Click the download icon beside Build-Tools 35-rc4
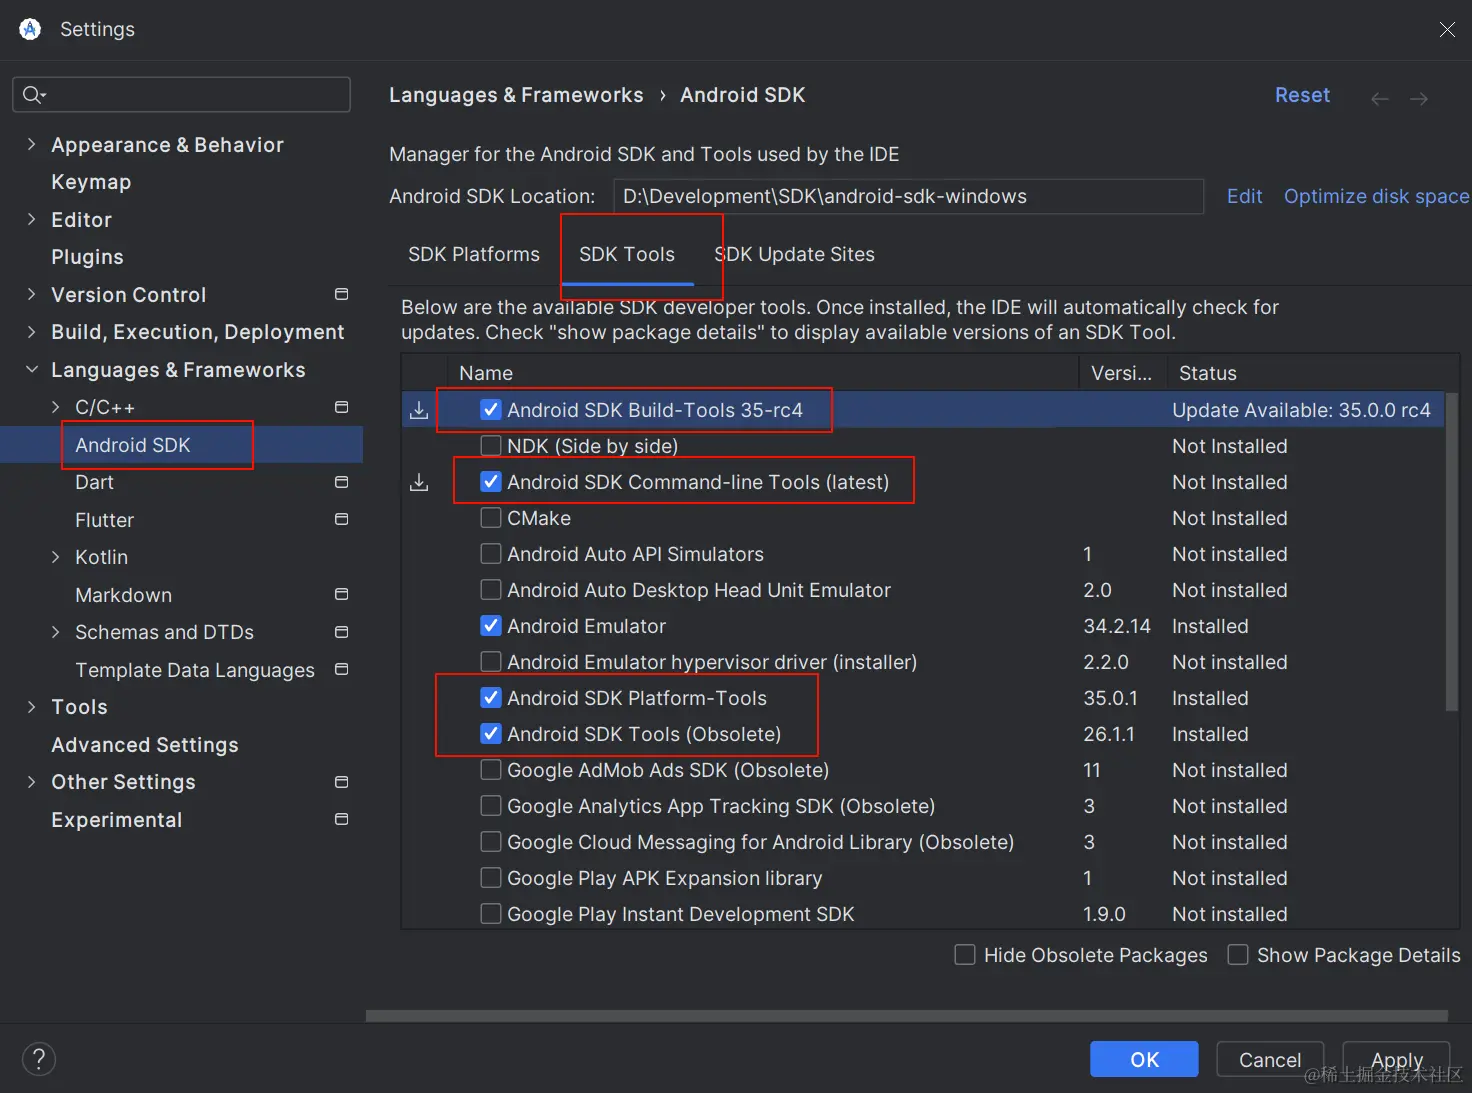Screen dimensions: 1472x1093 [x=419, y=410]
